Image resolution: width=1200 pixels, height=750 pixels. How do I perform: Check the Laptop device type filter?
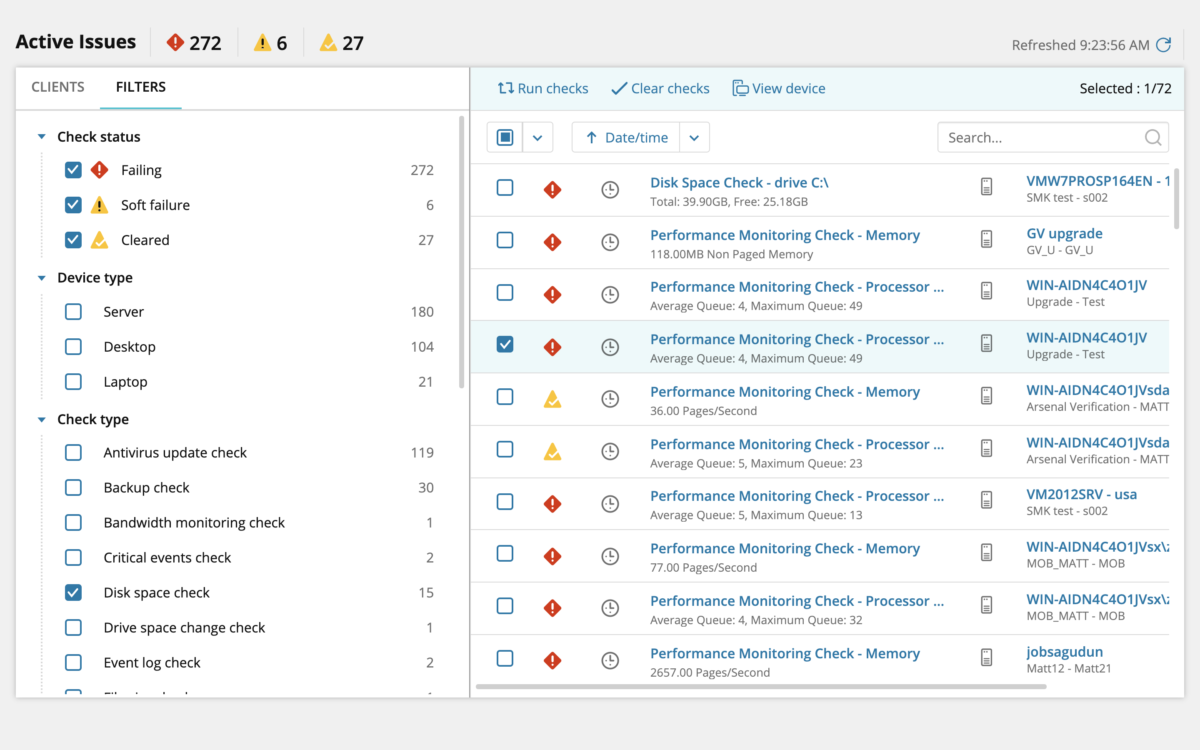73,382
